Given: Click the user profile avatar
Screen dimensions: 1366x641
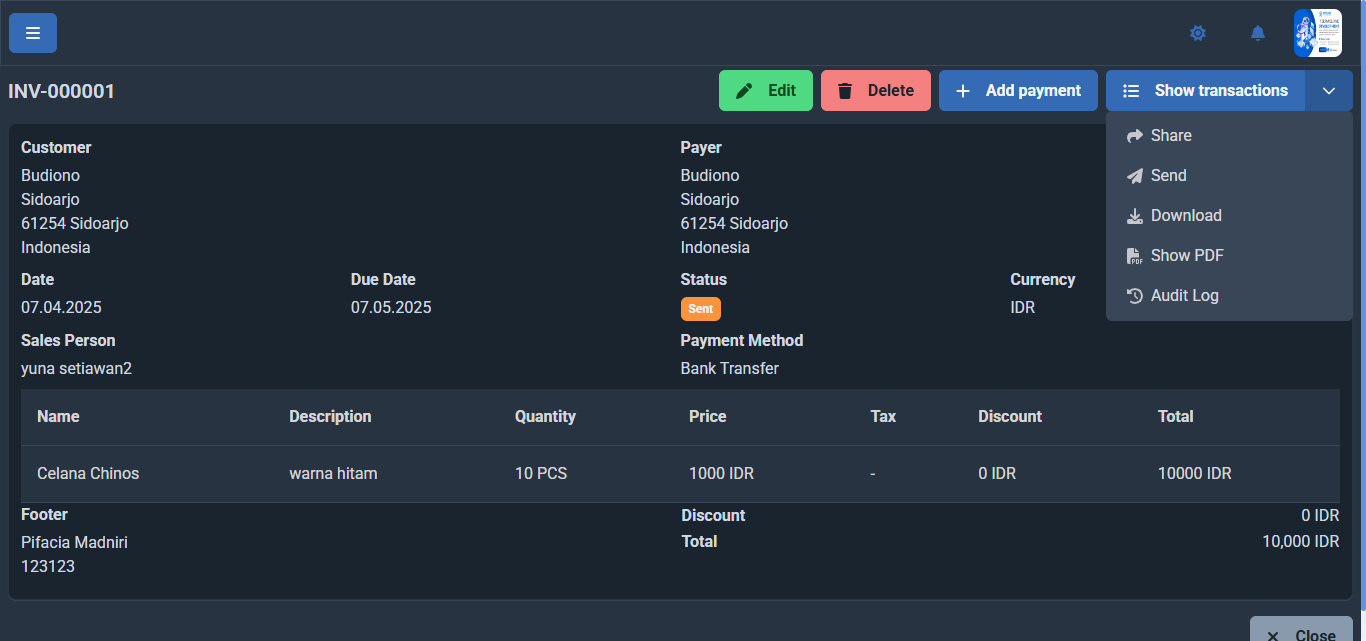Looking at the screenshot, I should 1317,33.
